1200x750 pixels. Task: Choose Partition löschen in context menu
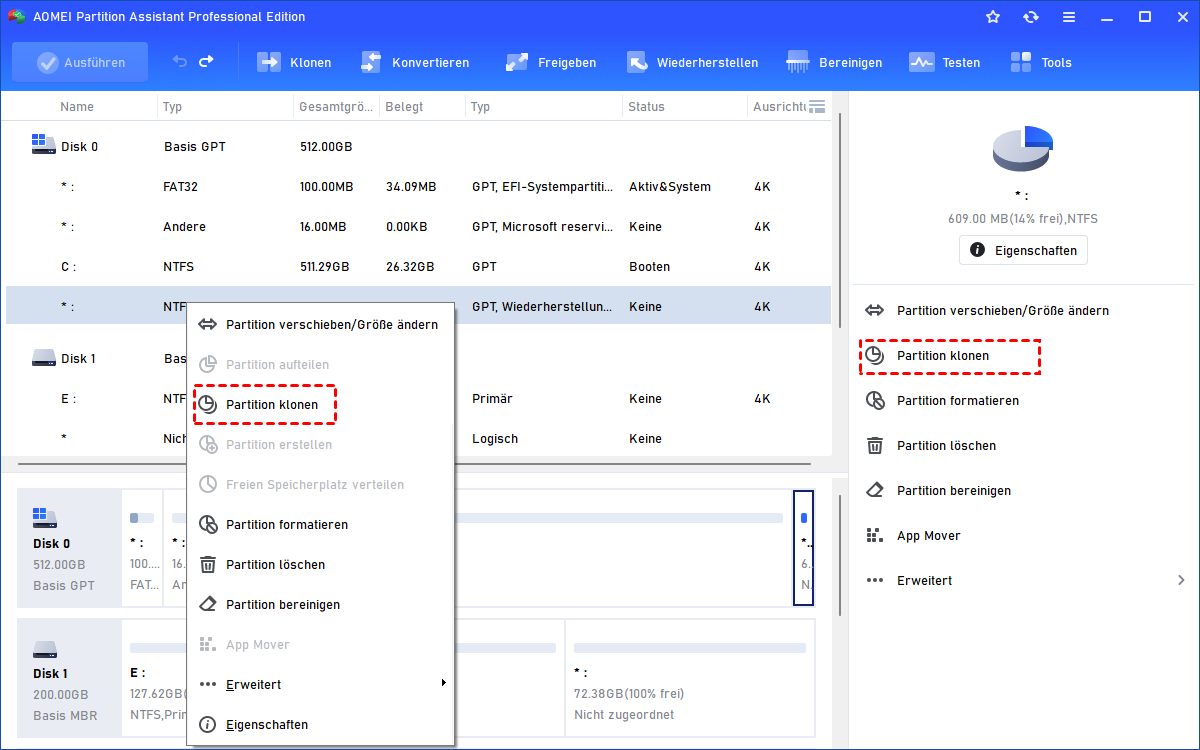[x=320, y=564]
